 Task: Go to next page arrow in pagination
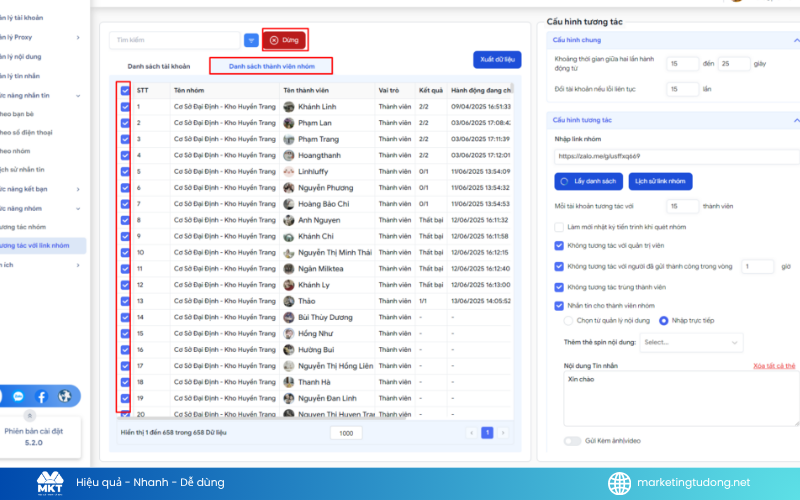[x=503, y=433]
